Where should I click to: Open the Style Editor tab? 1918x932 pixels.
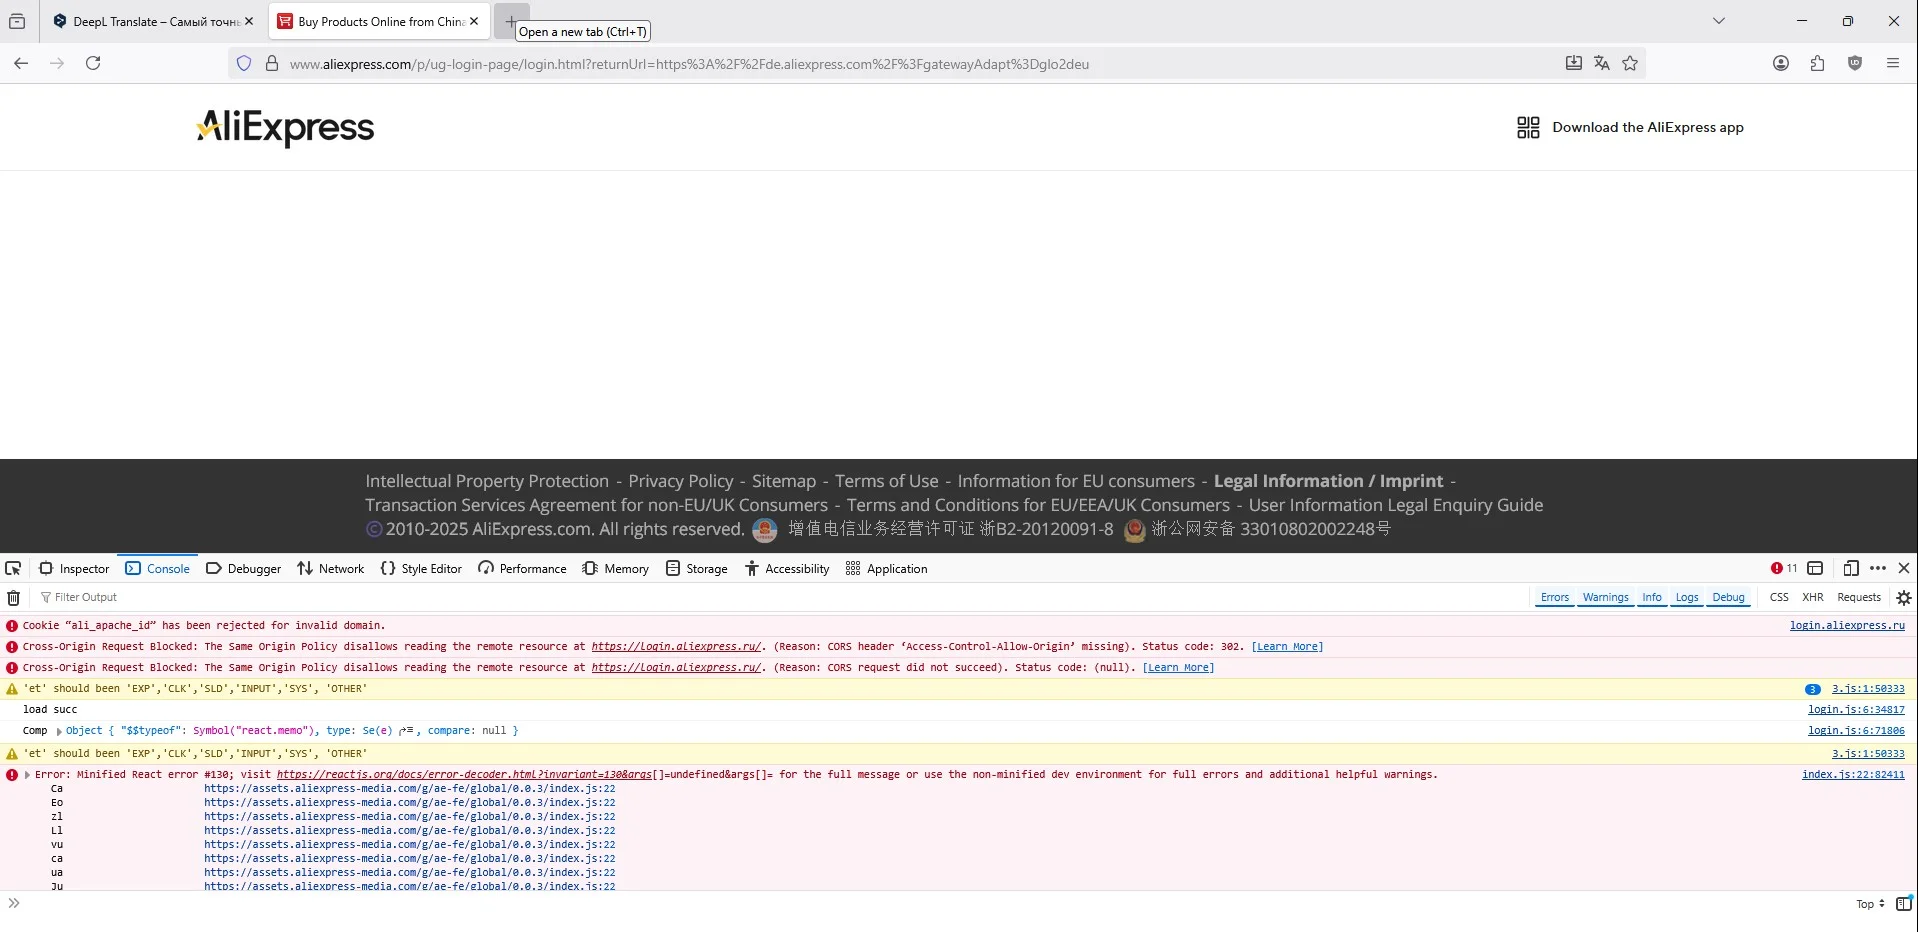(x=421, y=568)
